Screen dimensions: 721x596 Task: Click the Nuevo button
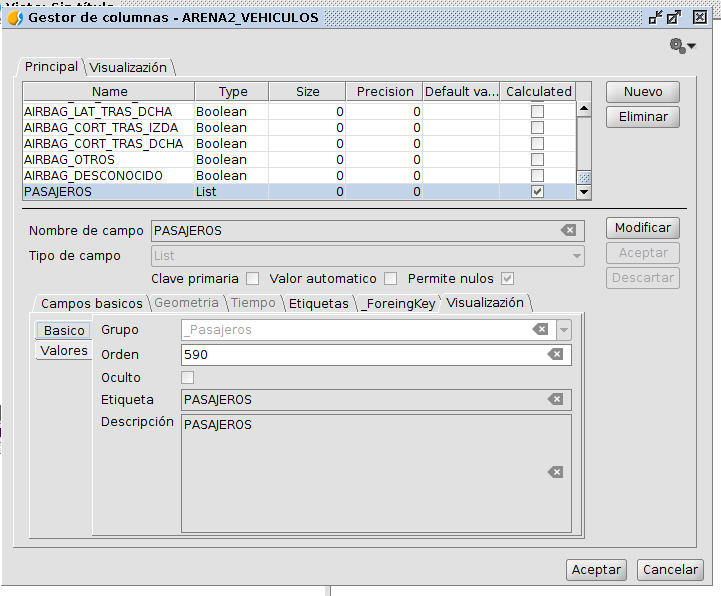[642, 92]
